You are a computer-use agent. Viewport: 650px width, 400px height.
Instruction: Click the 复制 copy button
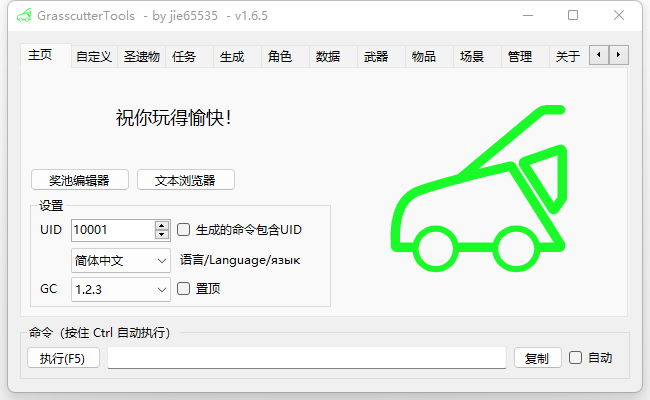[x=537, y=358]
